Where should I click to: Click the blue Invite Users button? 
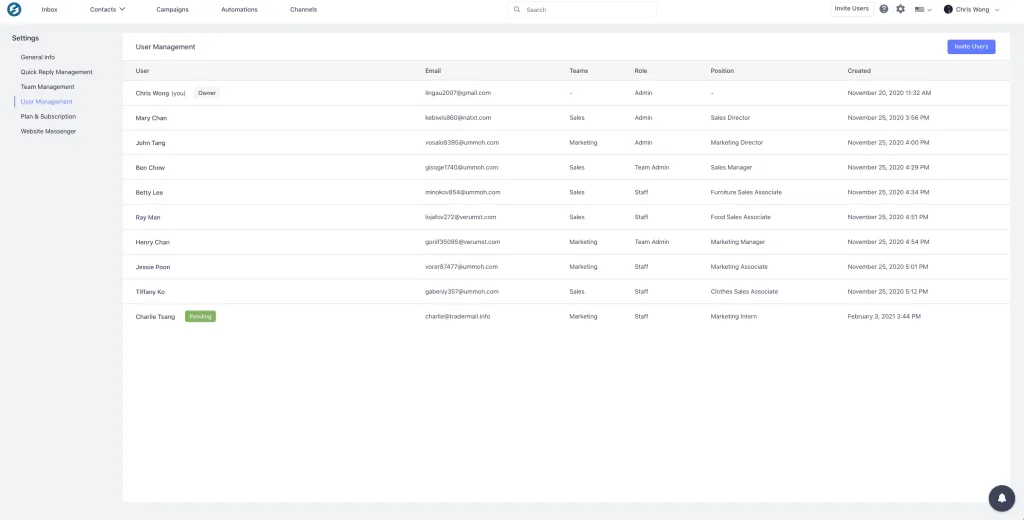971,47
